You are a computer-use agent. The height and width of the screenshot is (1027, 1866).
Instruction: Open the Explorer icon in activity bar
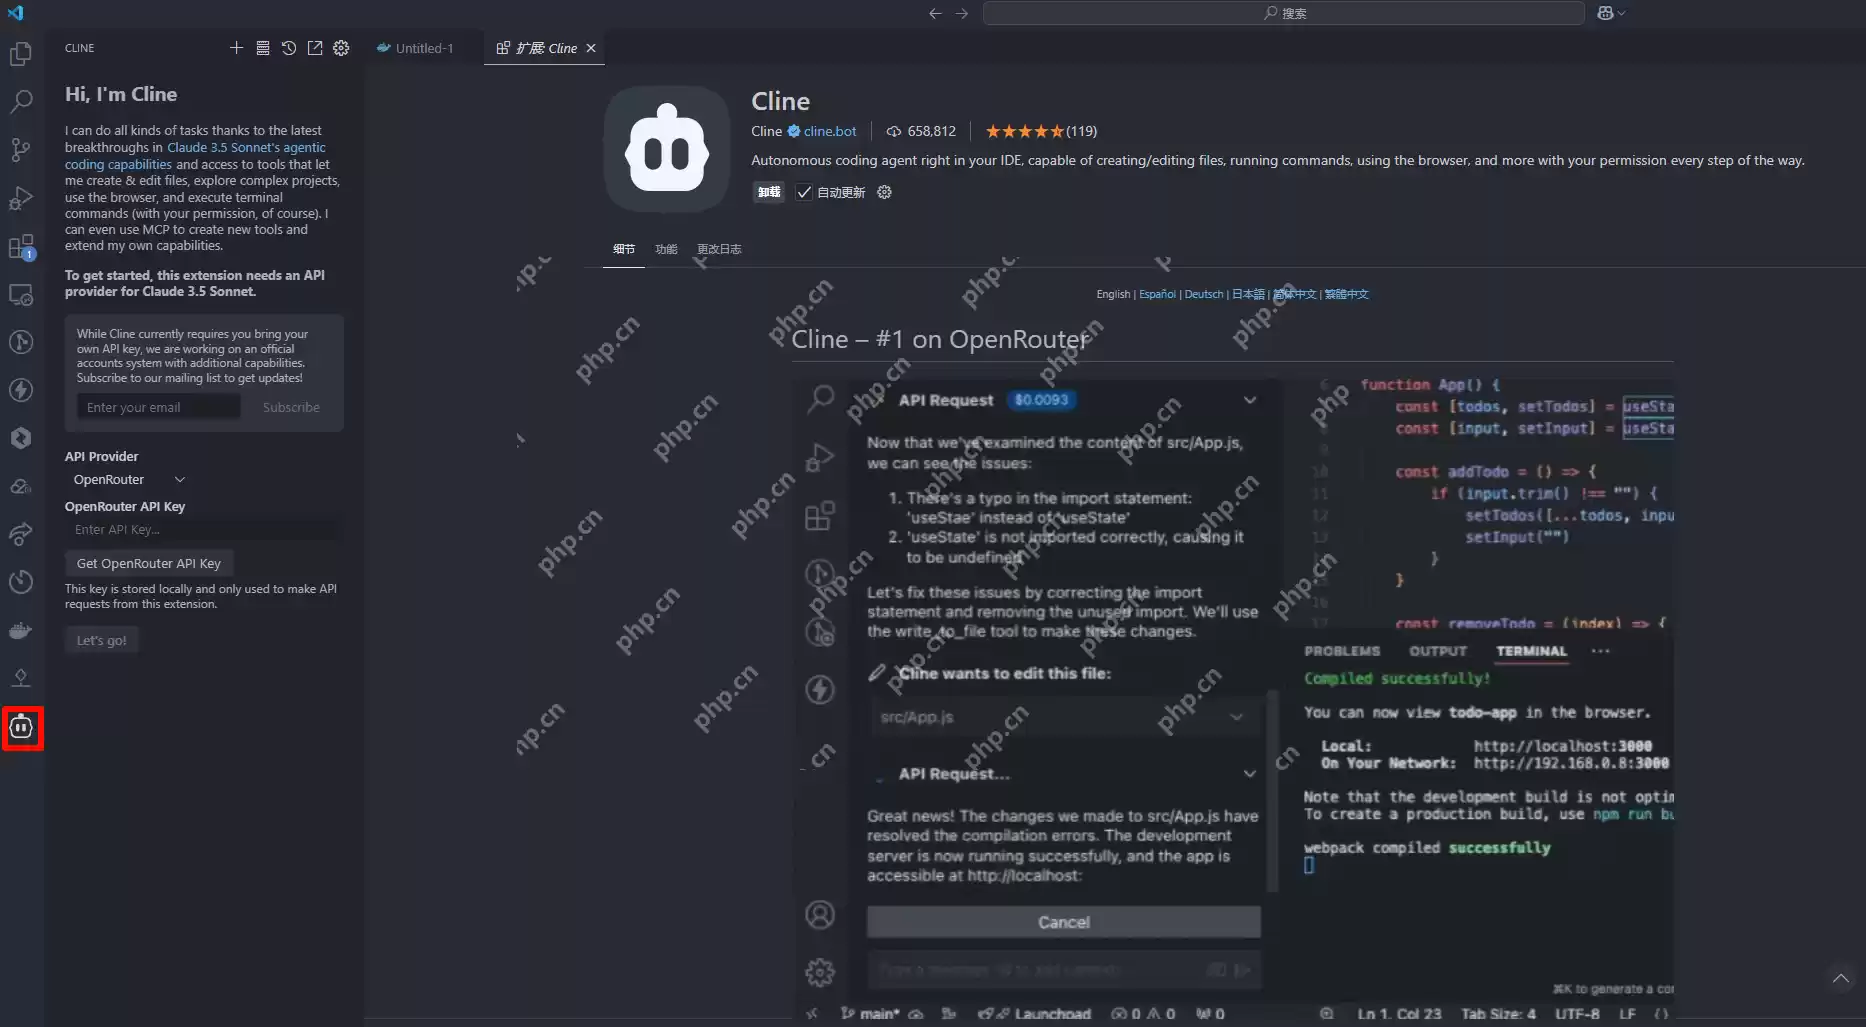click(21, 54)
